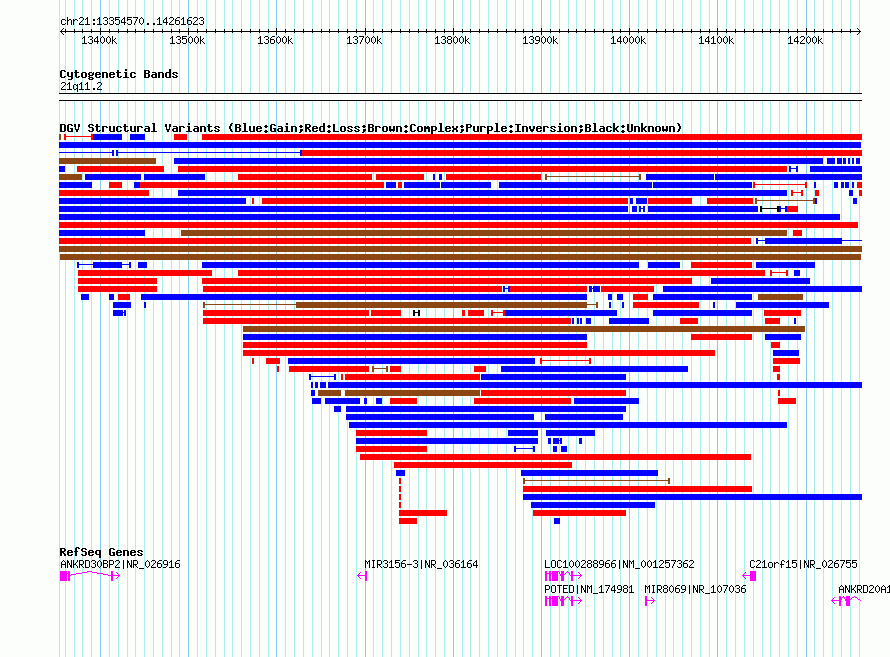Click the 13800k ruler label
The image size is (890, 657).
point(452,40)
